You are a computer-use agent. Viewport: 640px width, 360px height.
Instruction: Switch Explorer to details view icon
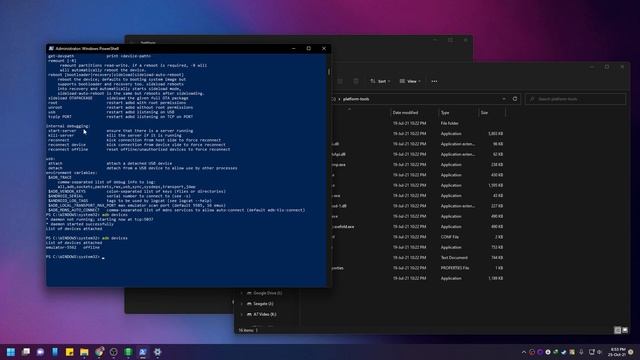point(618,330)
